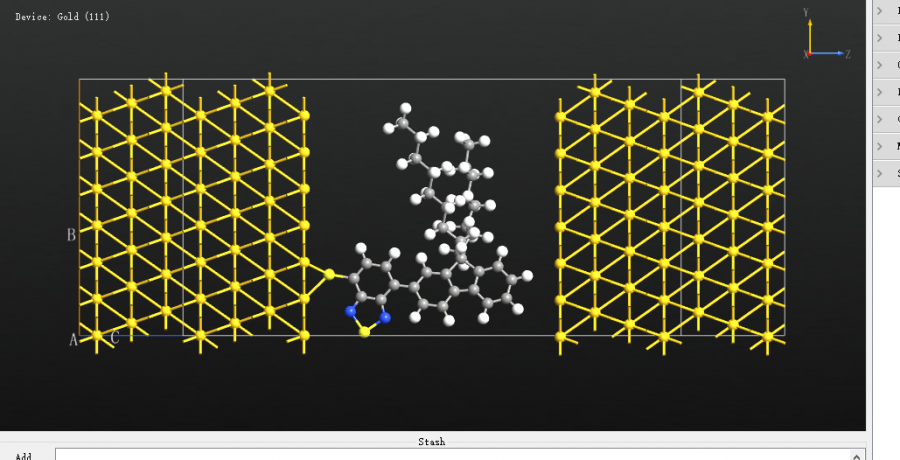Select the sulfur atom between the nitrogens

pos(364,331)
